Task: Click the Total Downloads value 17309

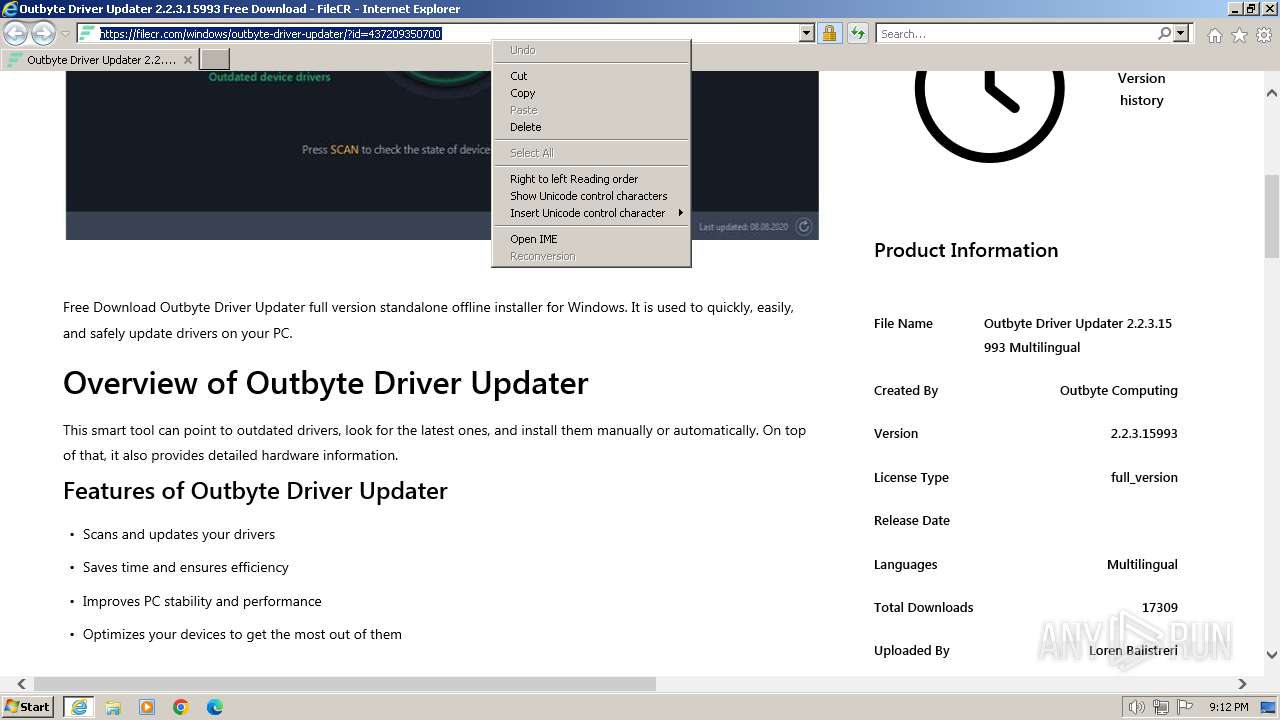Action: click(x=1160, y=608)
